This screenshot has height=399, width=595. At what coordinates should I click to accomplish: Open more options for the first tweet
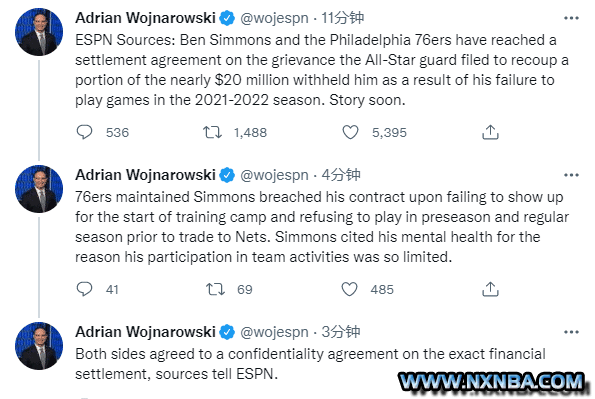pos(571,18)
